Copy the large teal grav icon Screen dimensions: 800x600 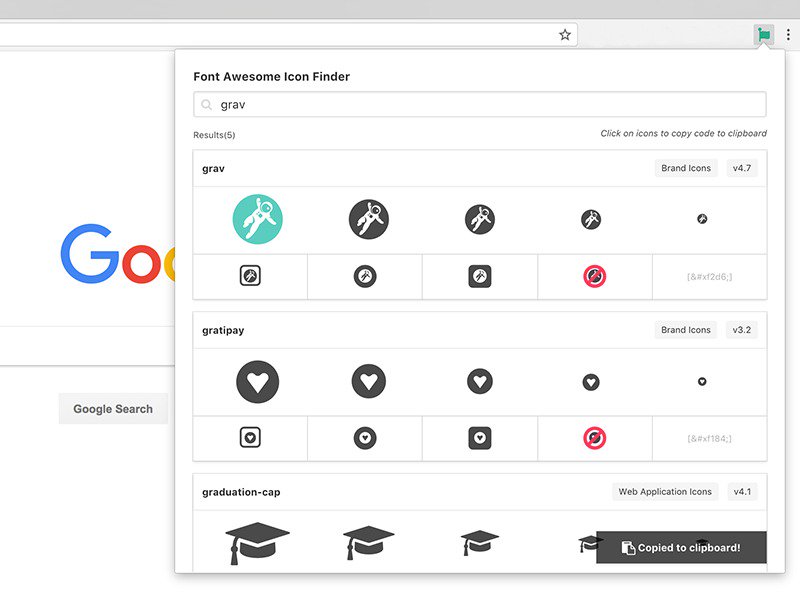click(x=257, y=218)
